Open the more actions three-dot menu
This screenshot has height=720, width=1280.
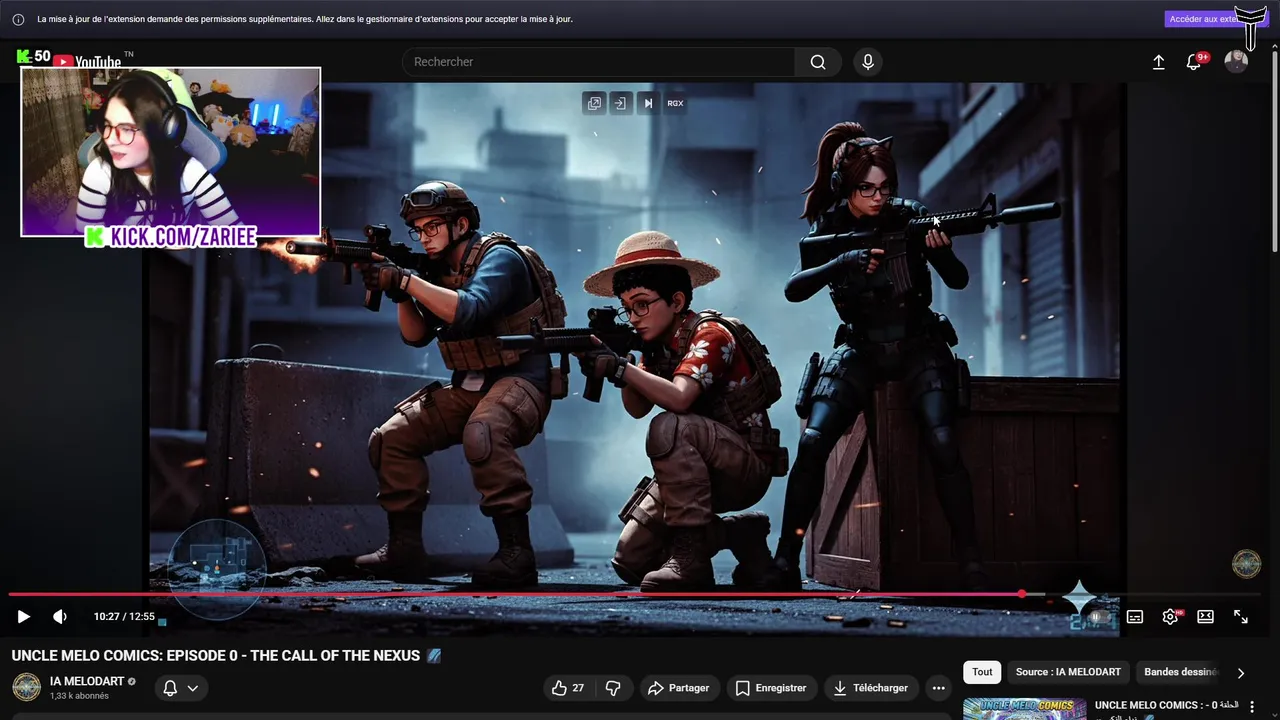[938, 688]
